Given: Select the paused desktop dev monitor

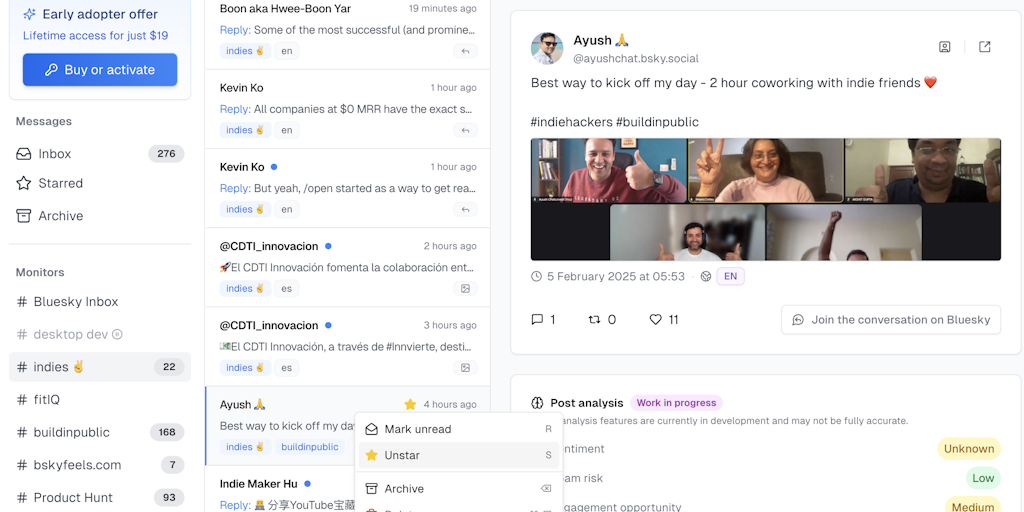Looking at the screenshot, I should point(100,334).
